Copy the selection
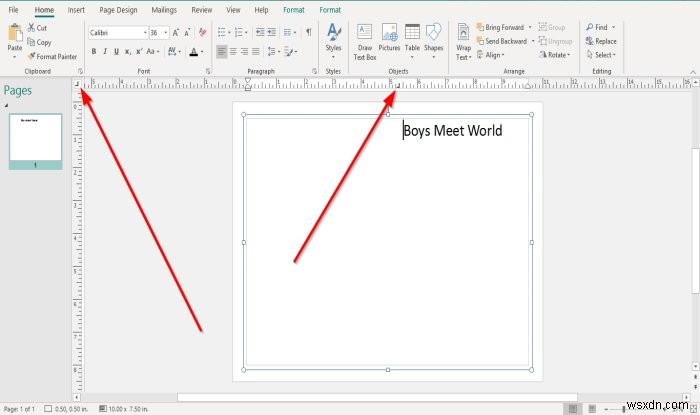Screen dimensions: 700x415 [39, 42]
